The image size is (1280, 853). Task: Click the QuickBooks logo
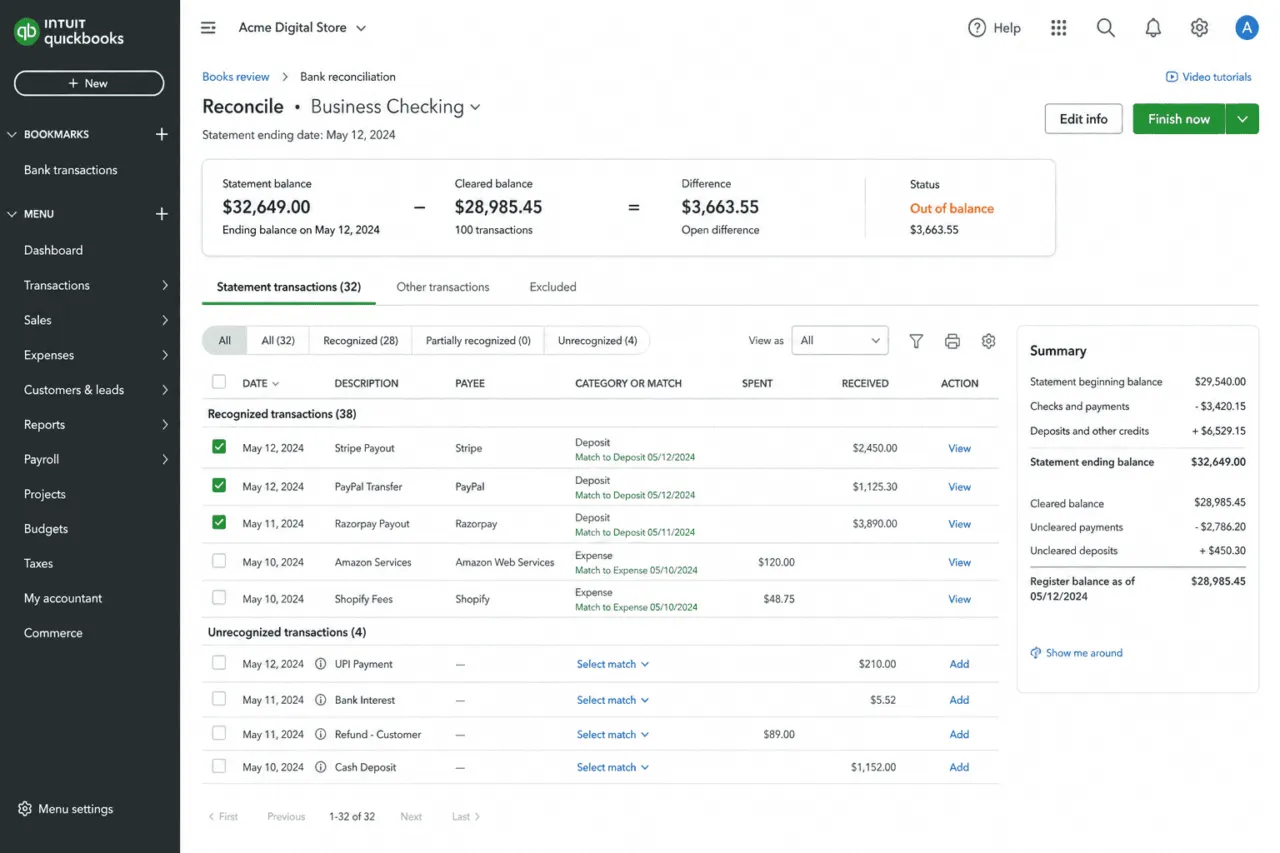tap(70, 32)
